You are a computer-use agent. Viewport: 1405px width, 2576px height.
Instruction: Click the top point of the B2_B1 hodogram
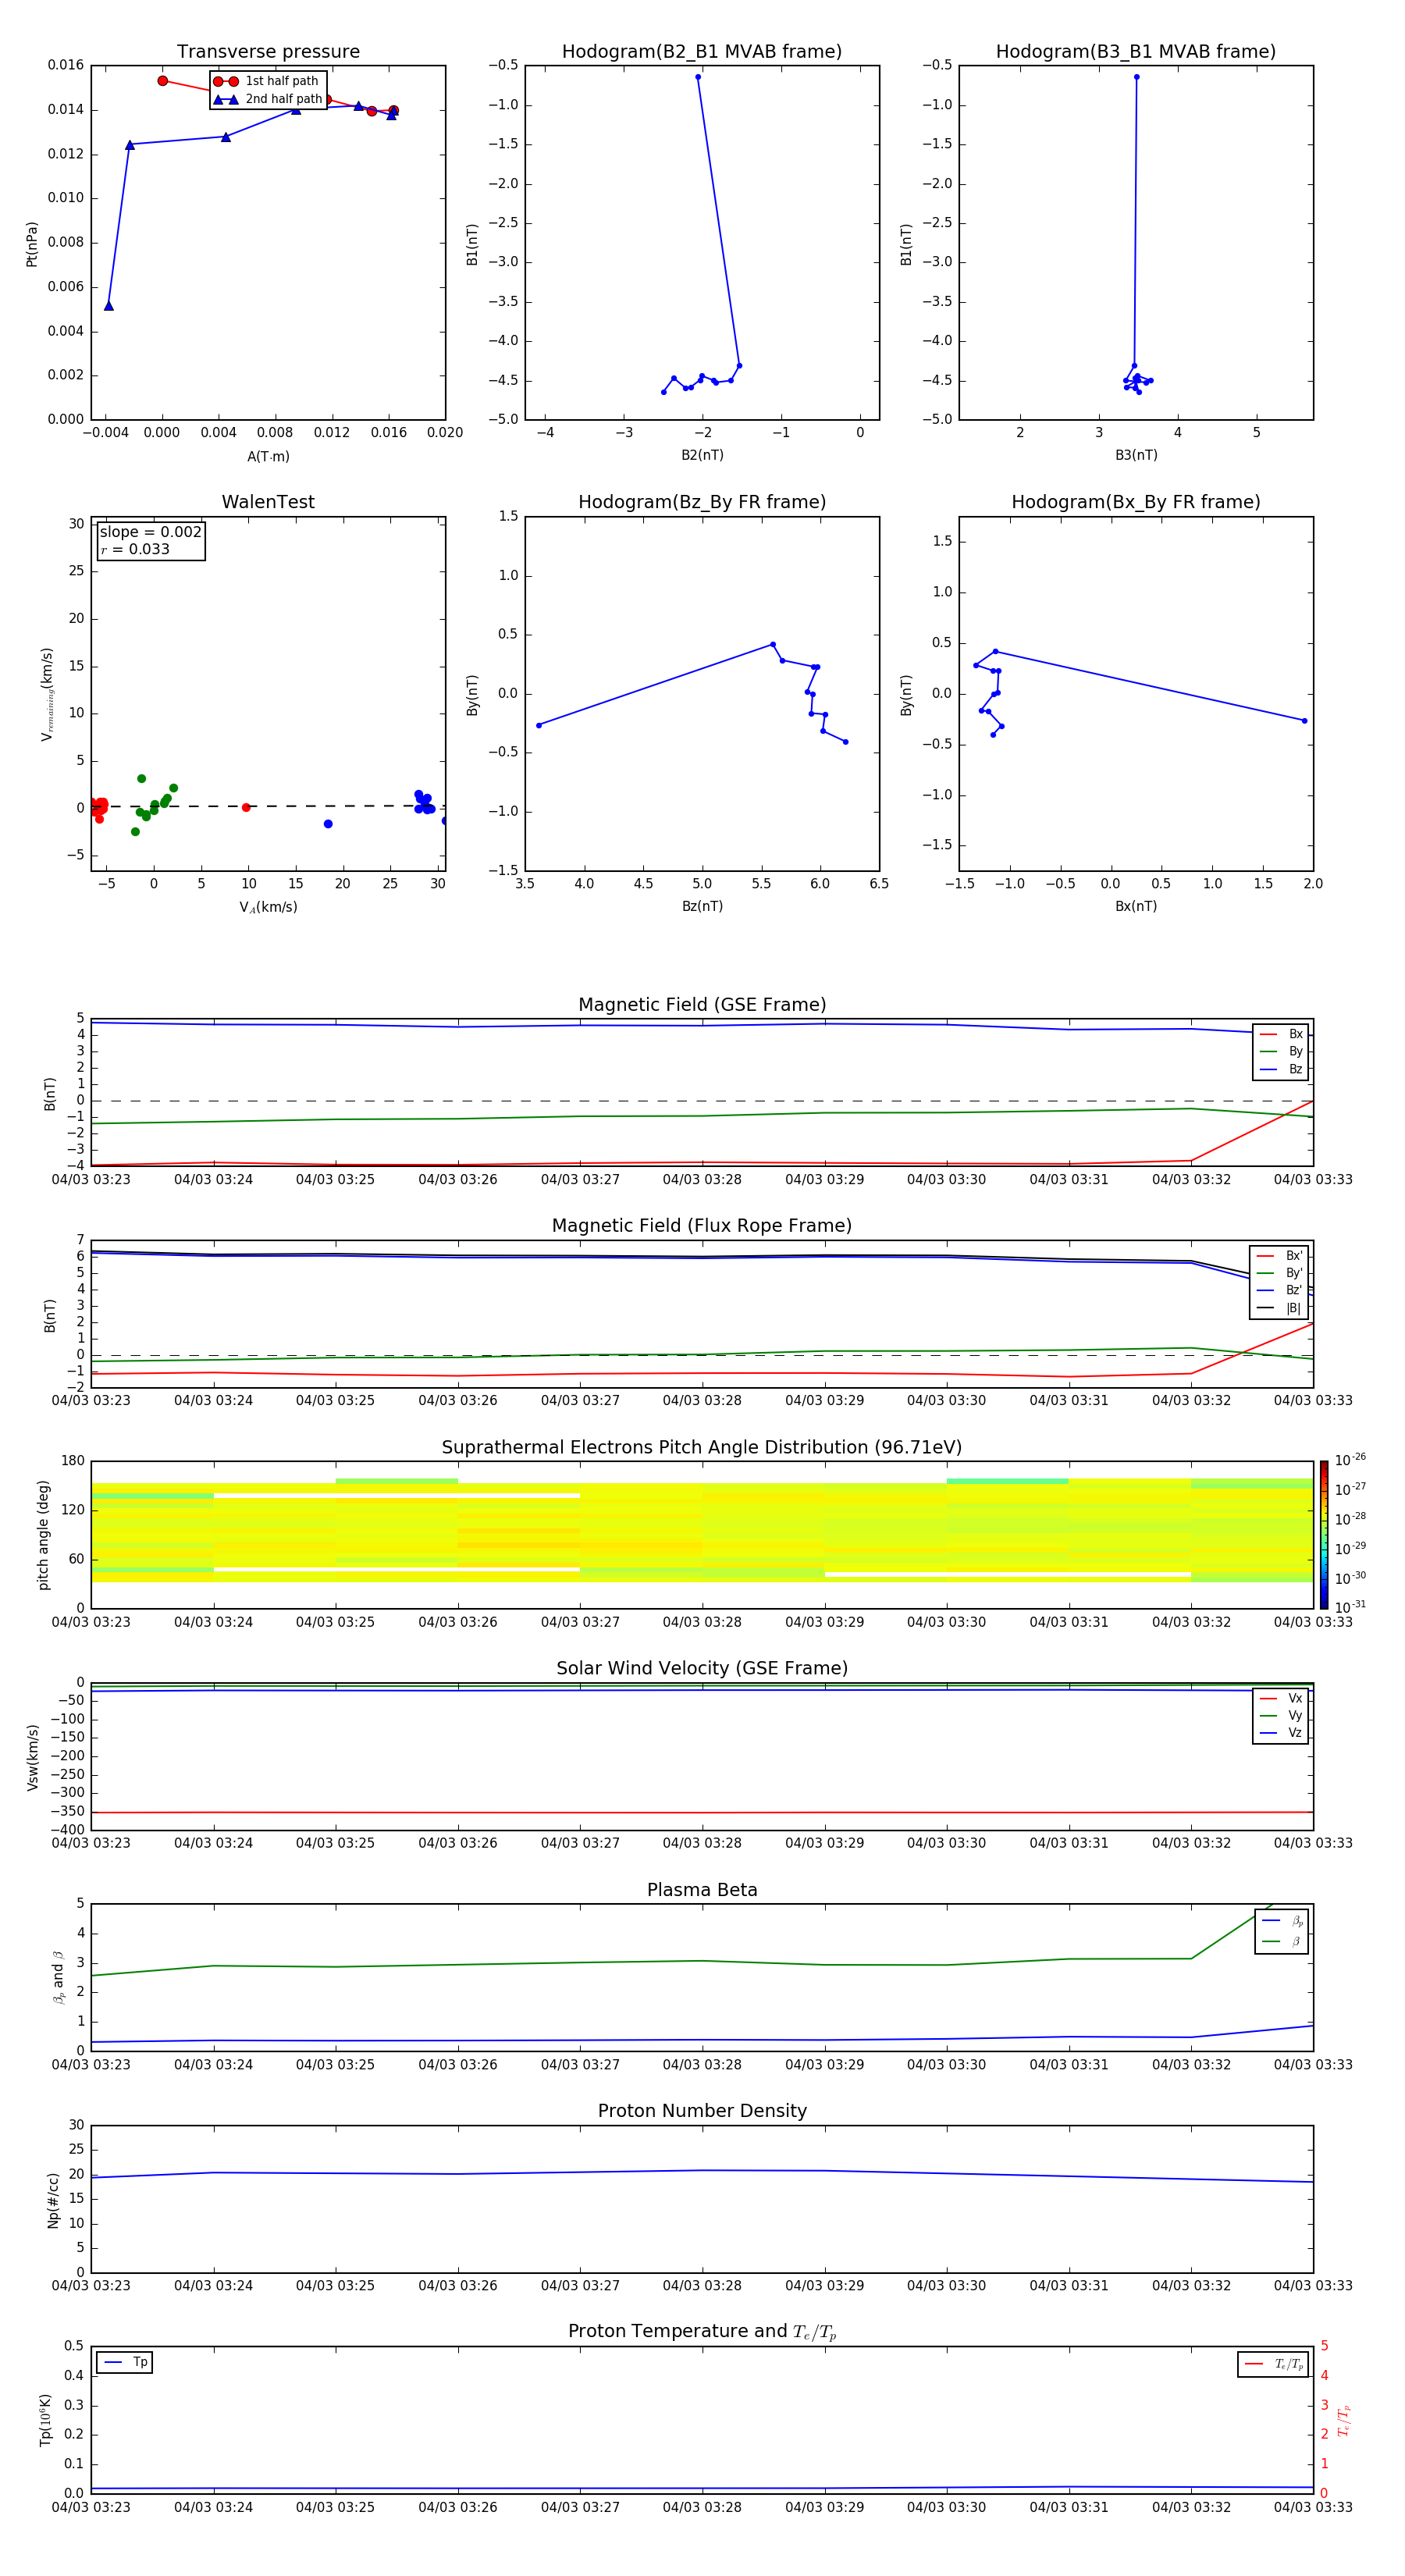[x=698, y=77]
